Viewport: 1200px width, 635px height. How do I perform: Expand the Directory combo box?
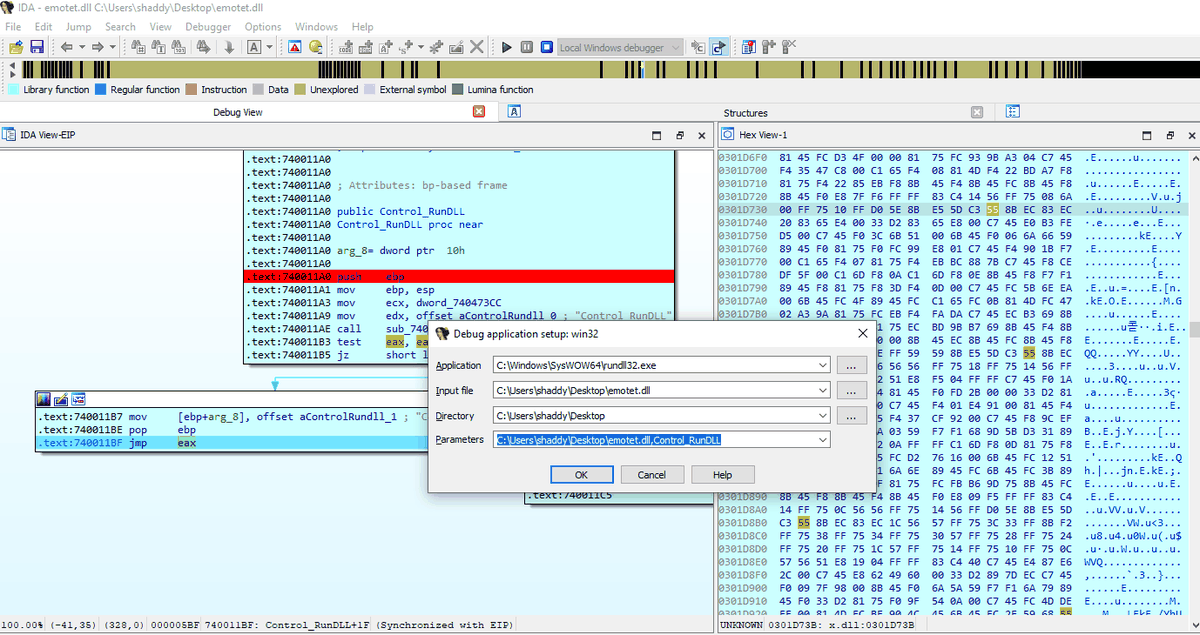pyautogui.click(x=822, y=415)
